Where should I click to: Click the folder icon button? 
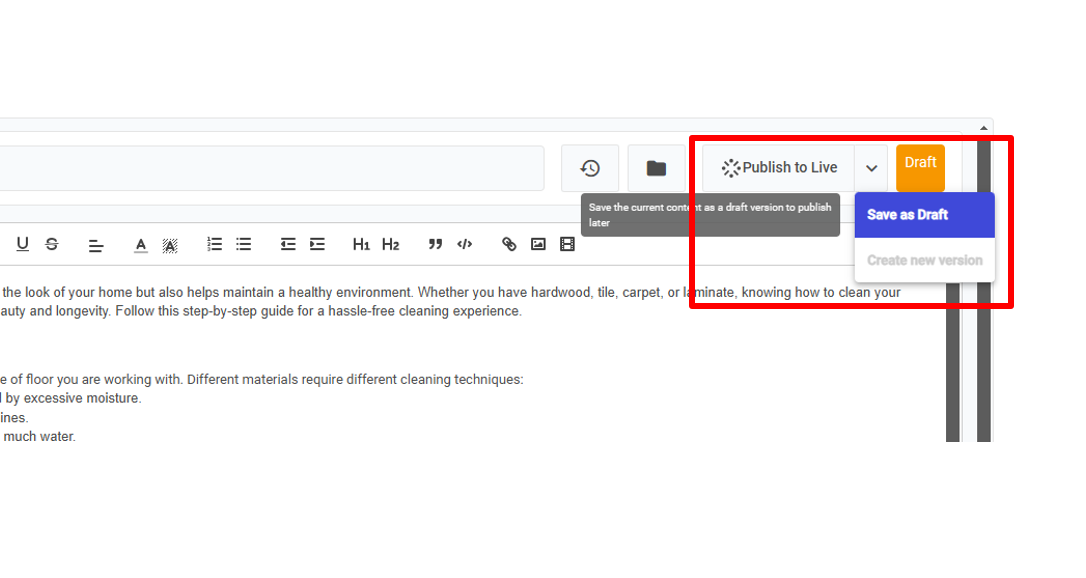pos(656,168)
